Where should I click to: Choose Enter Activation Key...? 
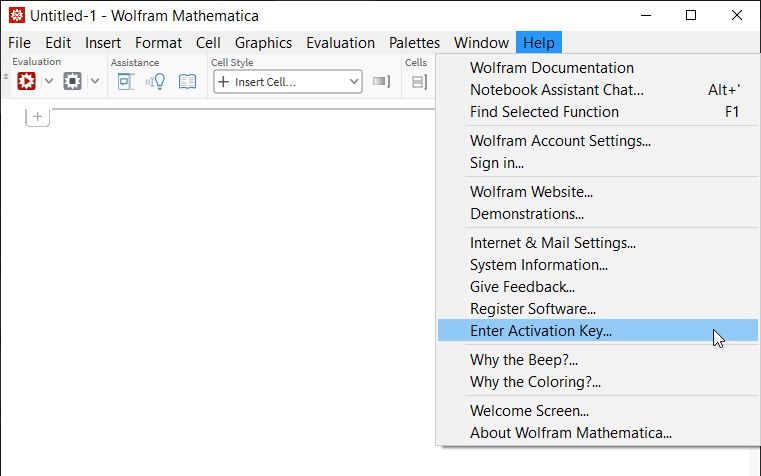click(x=598, y=330)
